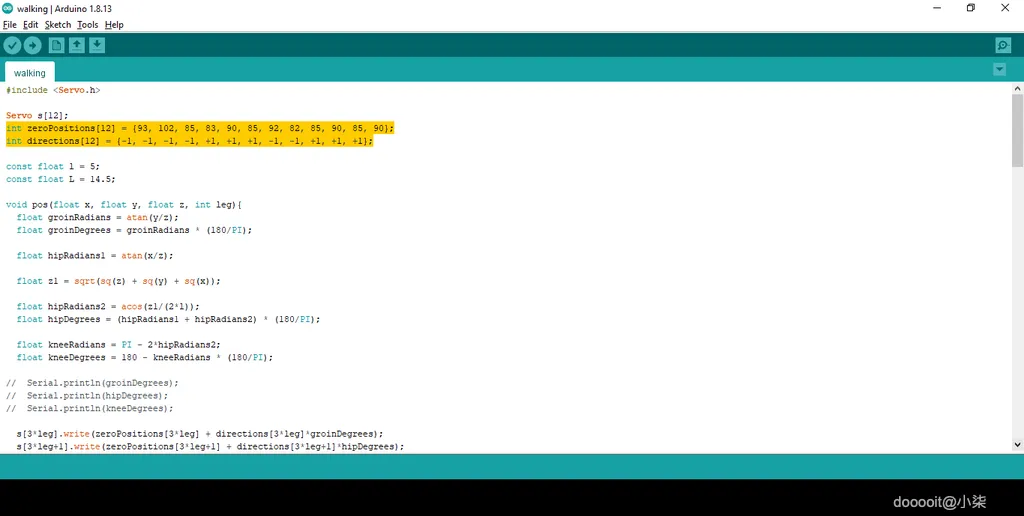
Task: Click the 'float z1 = sqrt(...)' line
Action: [x=118, y=281]
